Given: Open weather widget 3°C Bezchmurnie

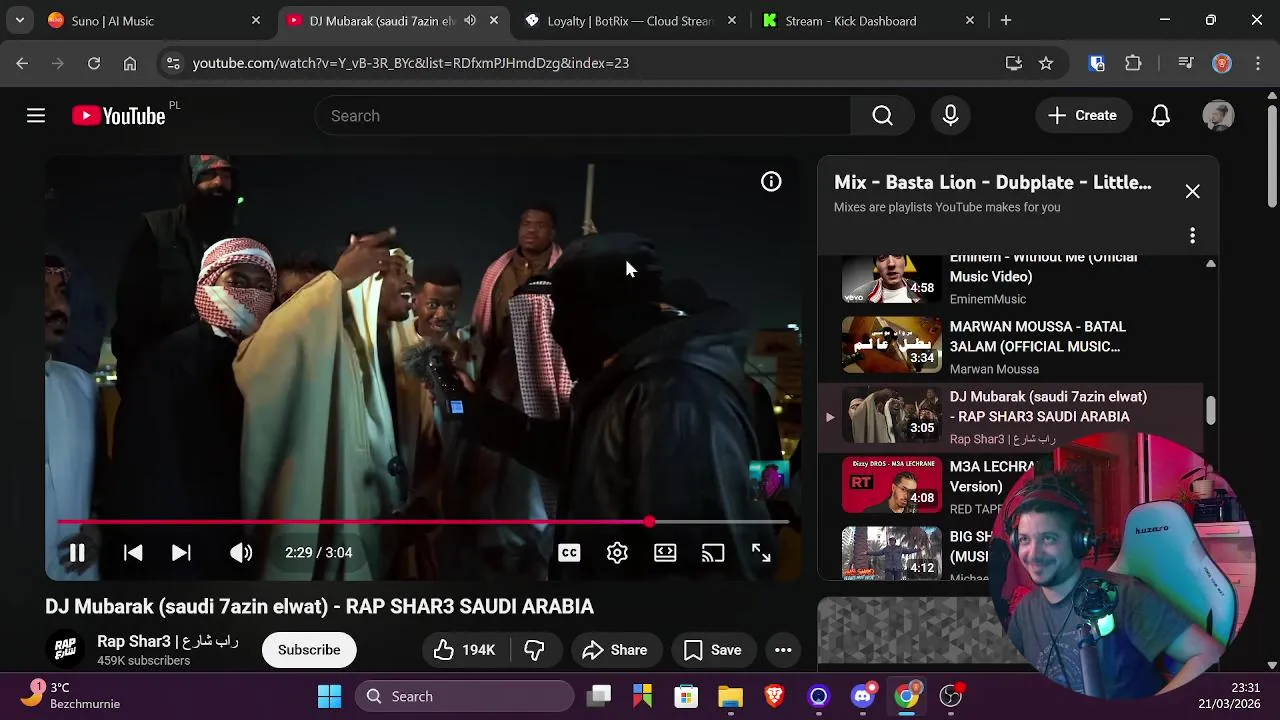Looking at the screenshot, I should click(x=74, y=696).
